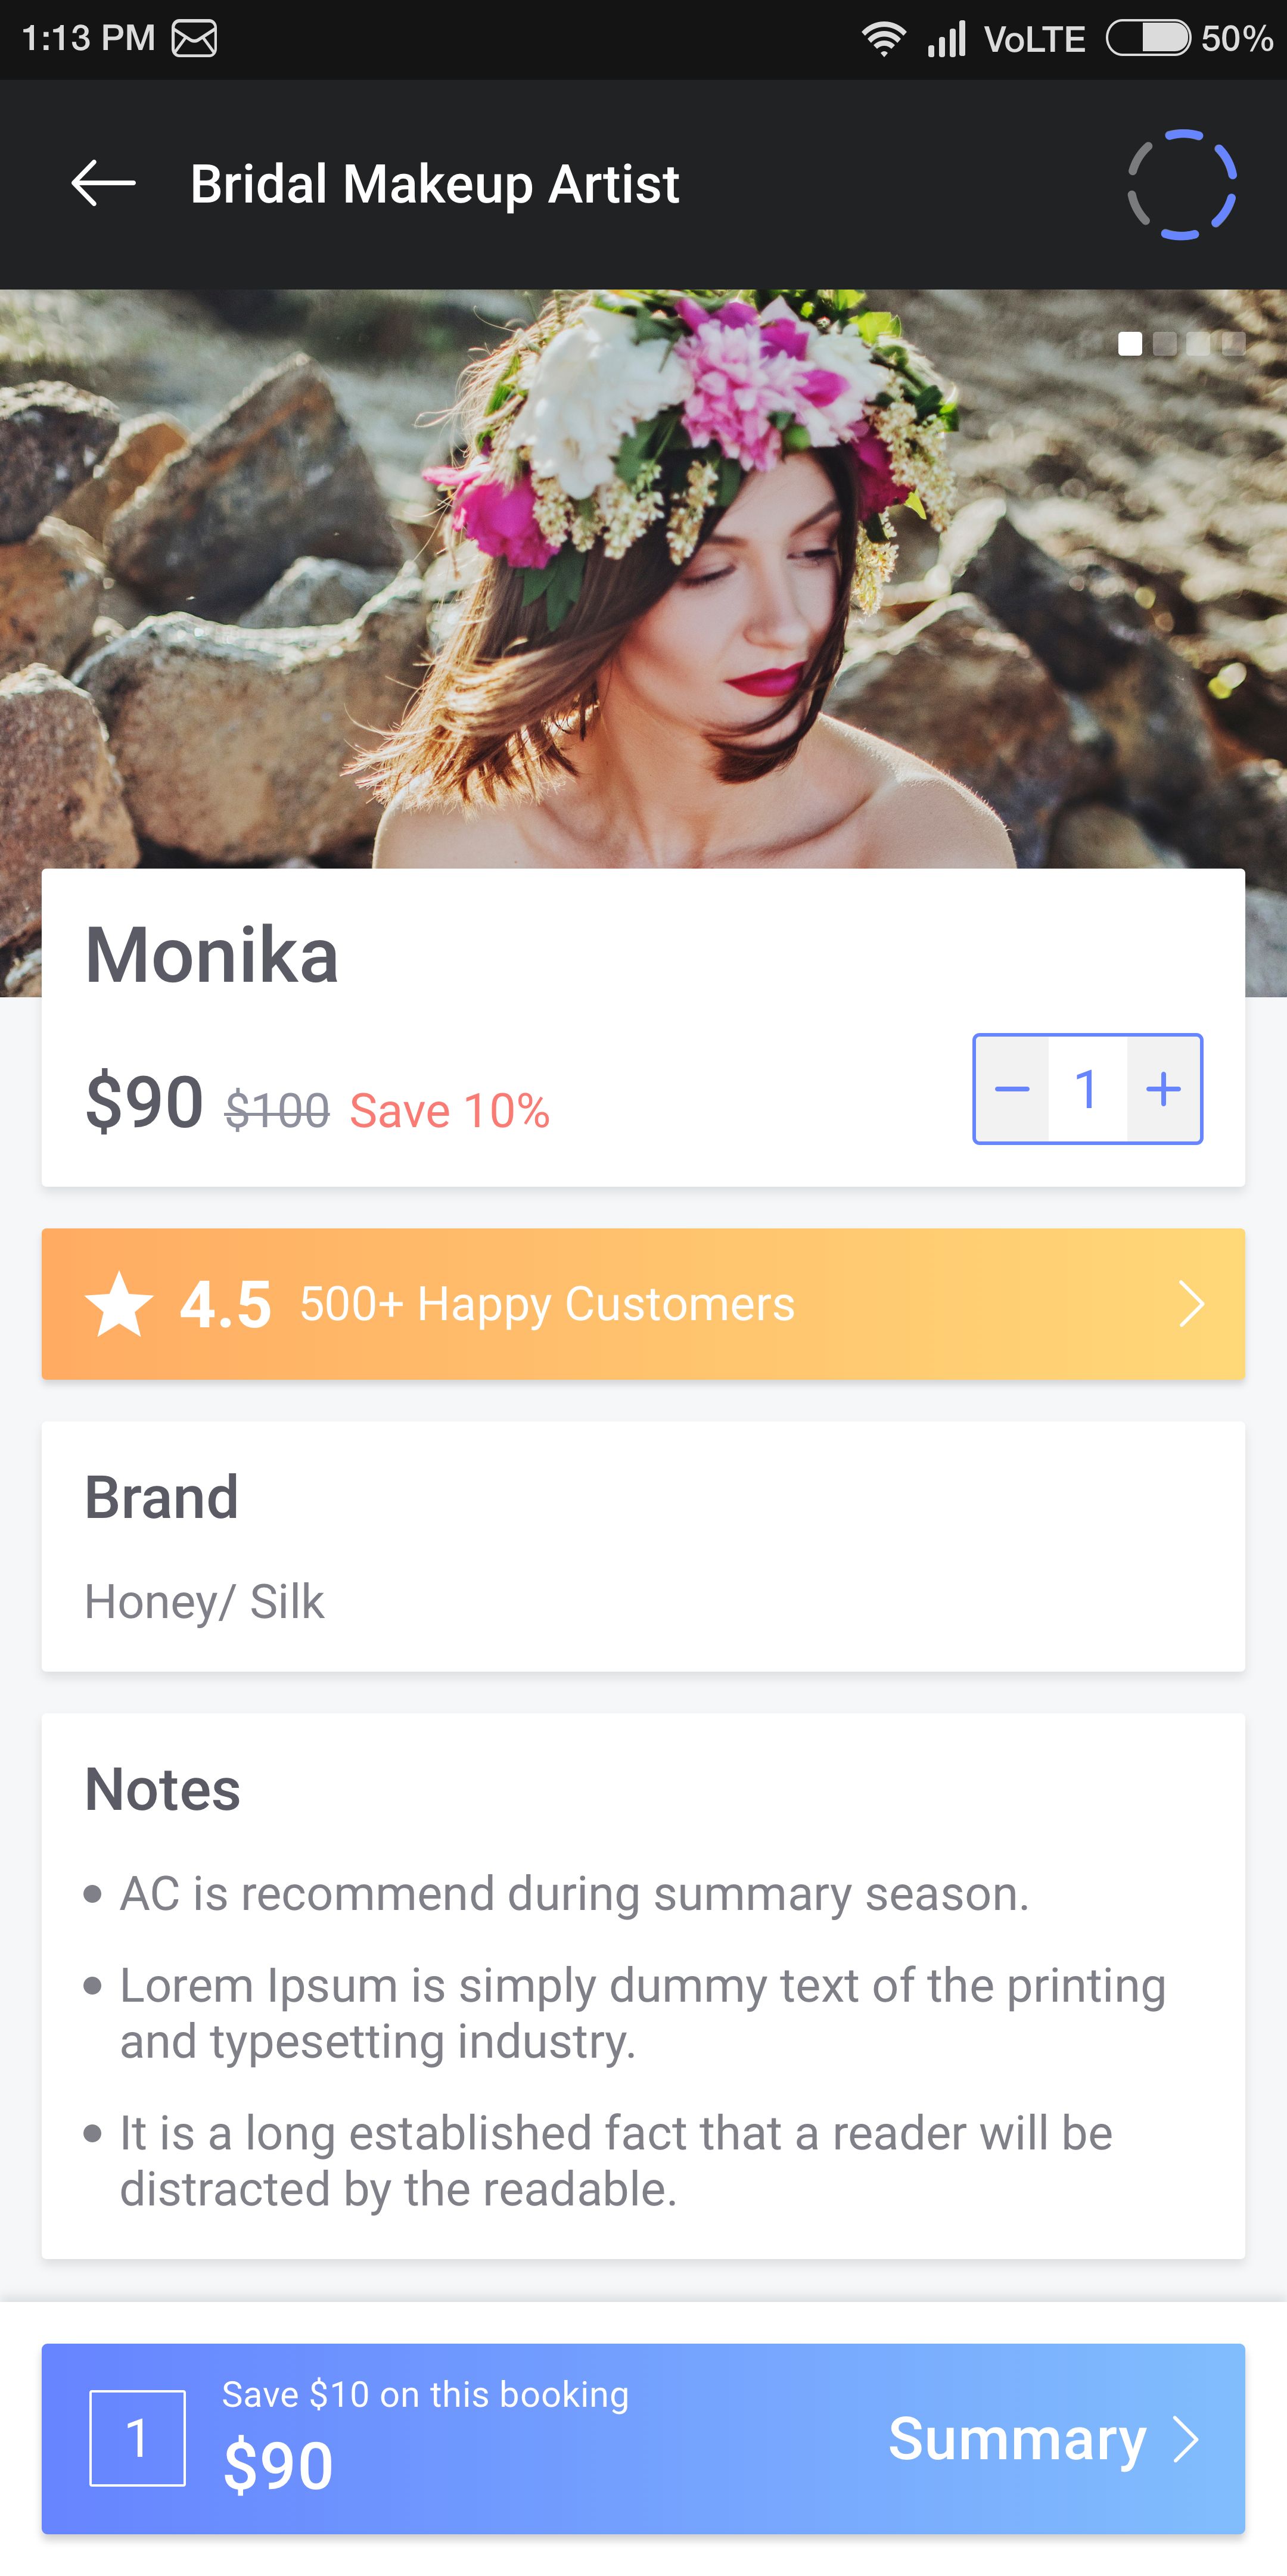This screenshot has height=2576, width=1287.
Task: Select the fourth image carousel dot
Action: click(1233, 344)
